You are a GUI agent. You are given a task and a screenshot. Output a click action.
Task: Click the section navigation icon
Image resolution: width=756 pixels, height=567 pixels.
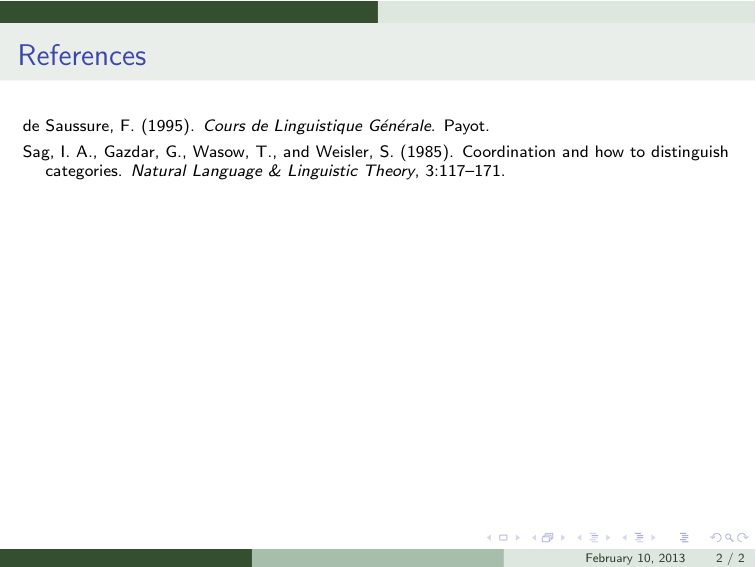click(x=639, y=537)
